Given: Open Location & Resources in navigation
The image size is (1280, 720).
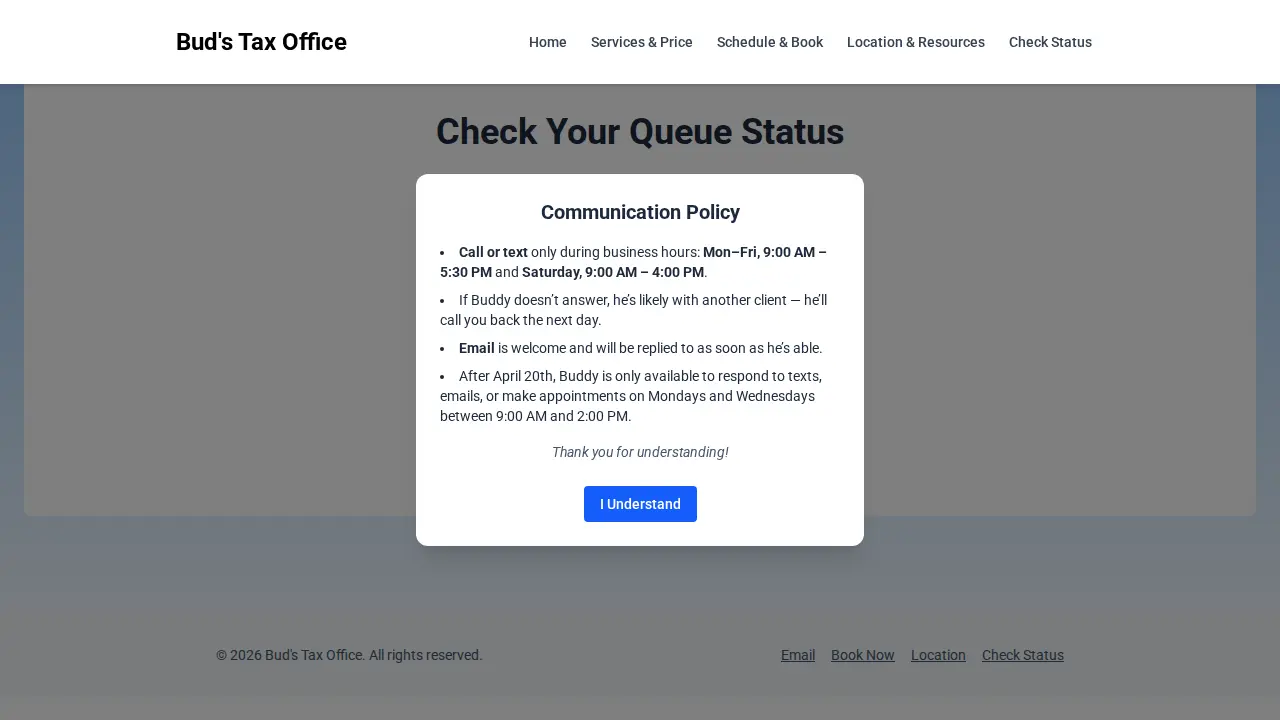Looking at the screenshot, I should coord(916,42).
